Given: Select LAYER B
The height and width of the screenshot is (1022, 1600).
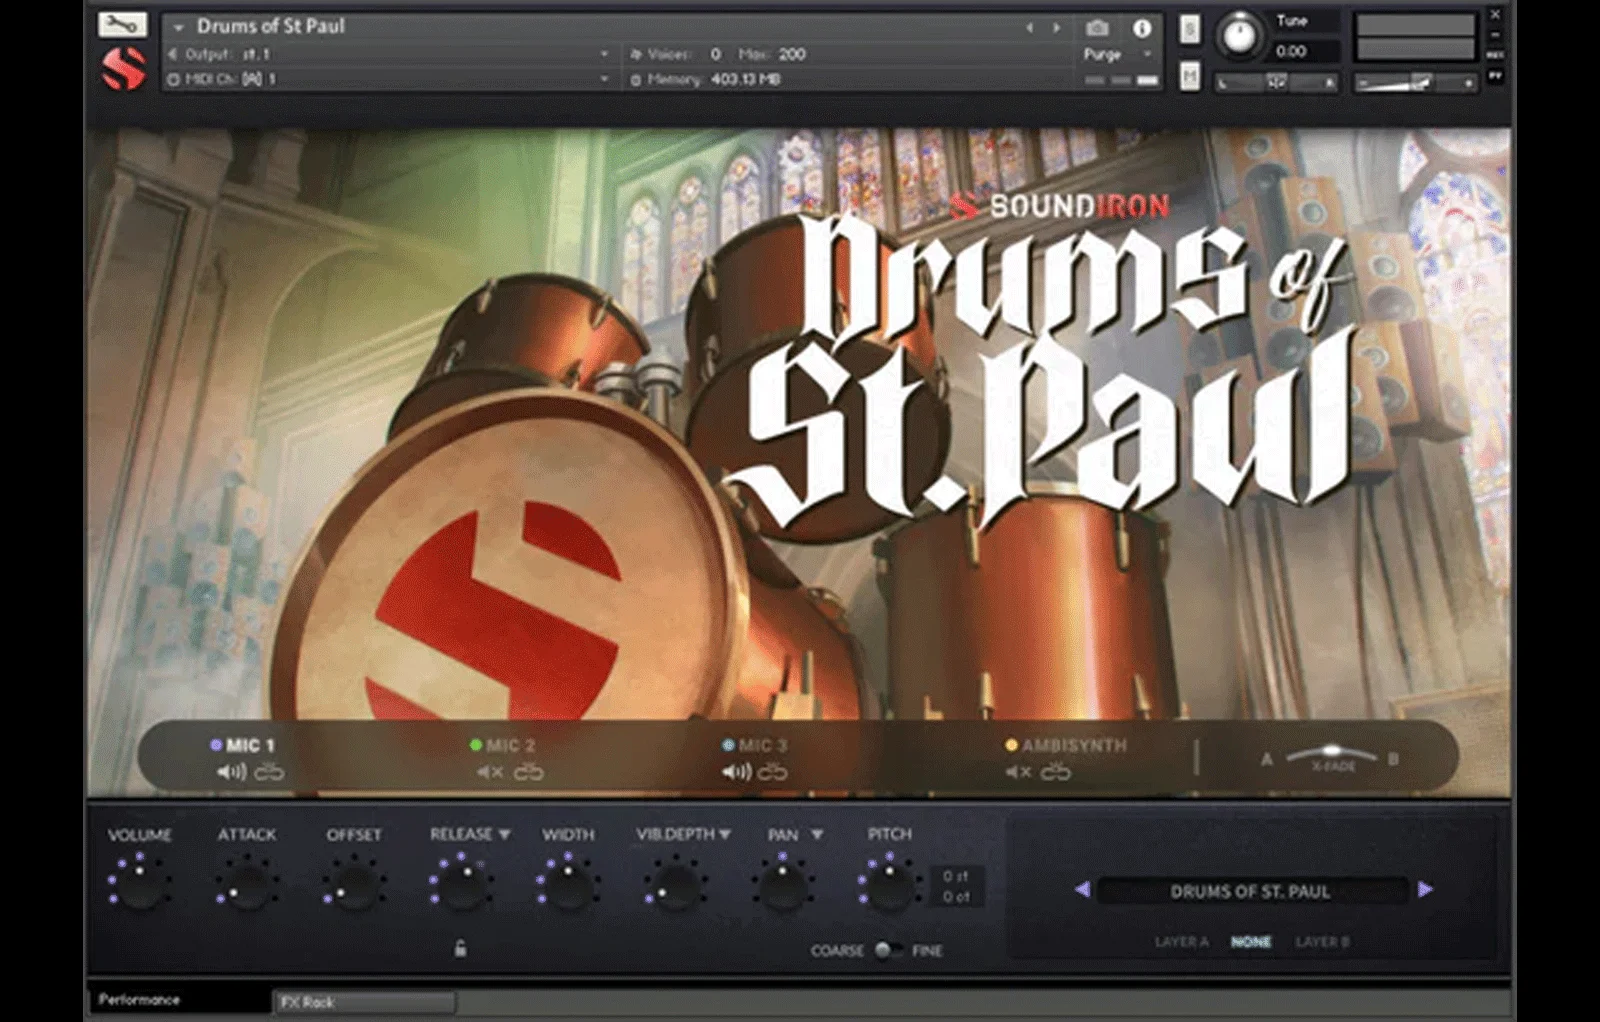Looking at the screenshot, I should [x=1322, y=942].
